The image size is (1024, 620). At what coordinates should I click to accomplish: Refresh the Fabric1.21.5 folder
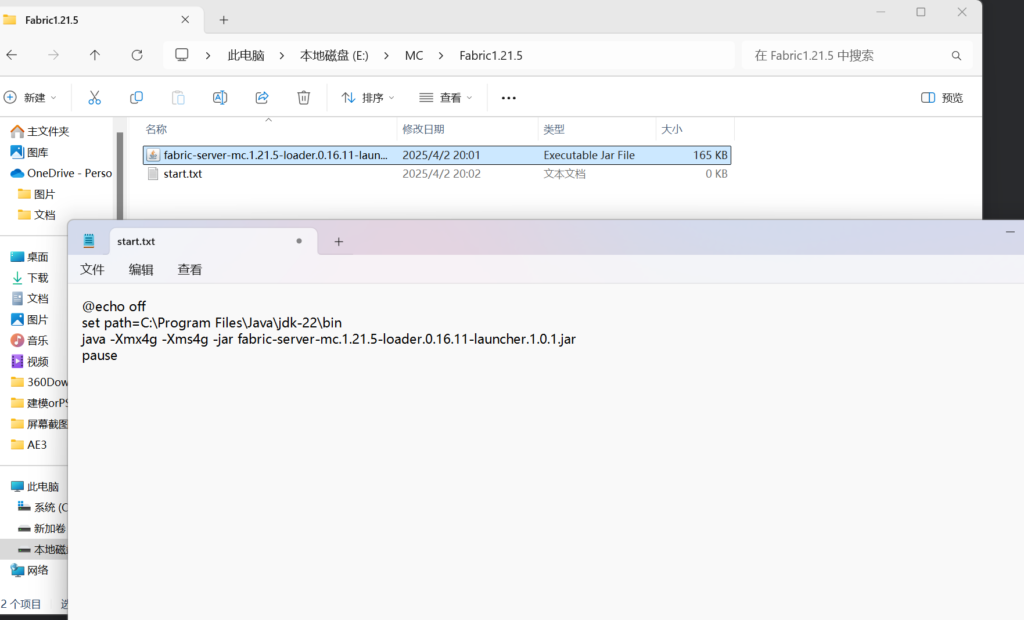coord(136,56)
